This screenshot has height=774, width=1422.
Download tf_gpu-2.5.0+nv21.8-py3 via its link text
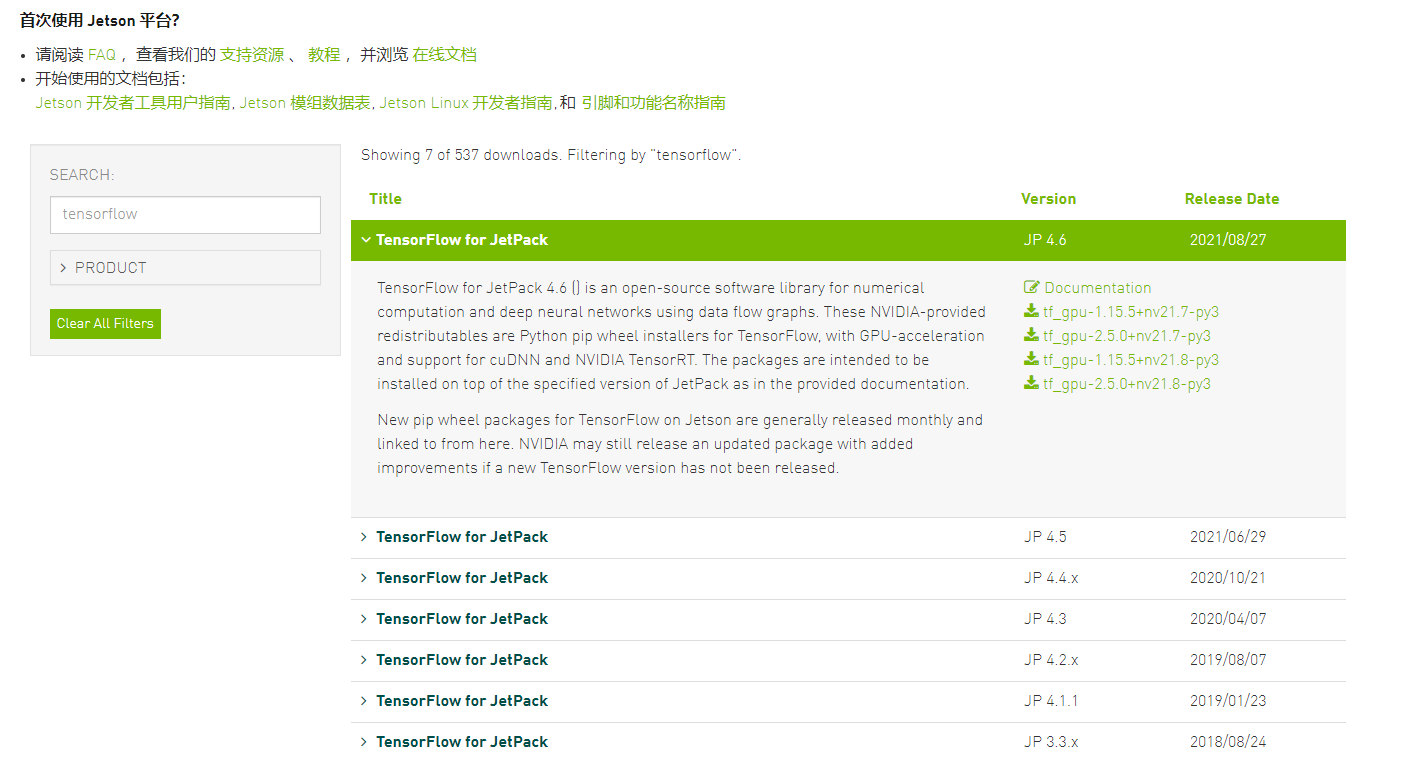click(x=1127, y=384)
